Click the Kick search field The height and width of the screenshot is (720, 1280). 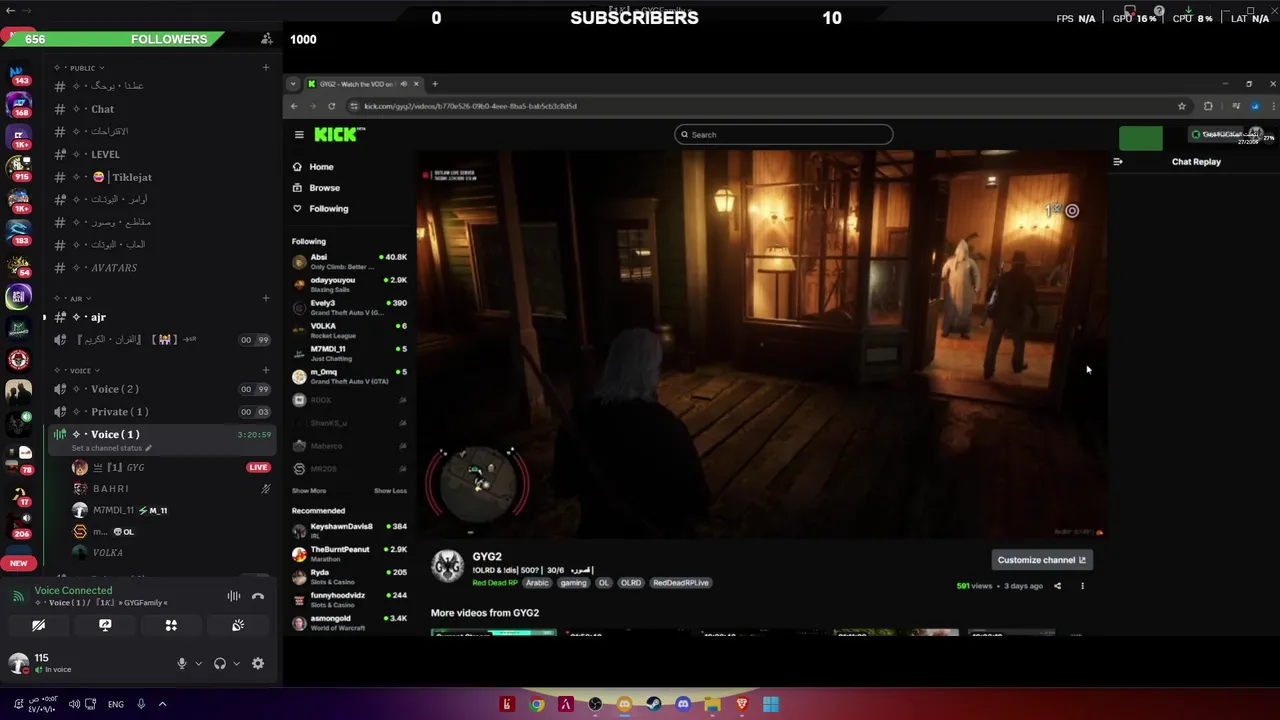tap(783, 134)
